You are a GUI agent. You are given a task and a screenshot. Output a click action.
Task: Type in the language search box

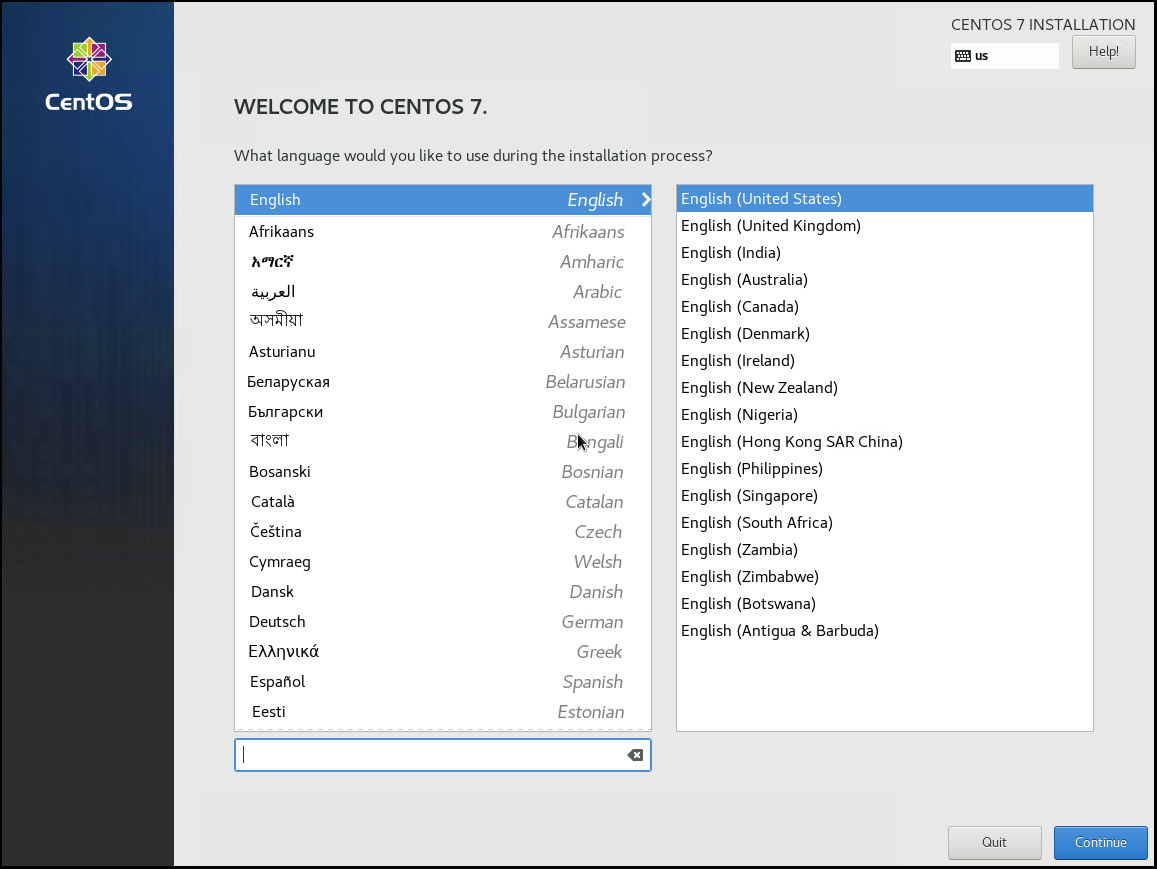pos(430,755)
